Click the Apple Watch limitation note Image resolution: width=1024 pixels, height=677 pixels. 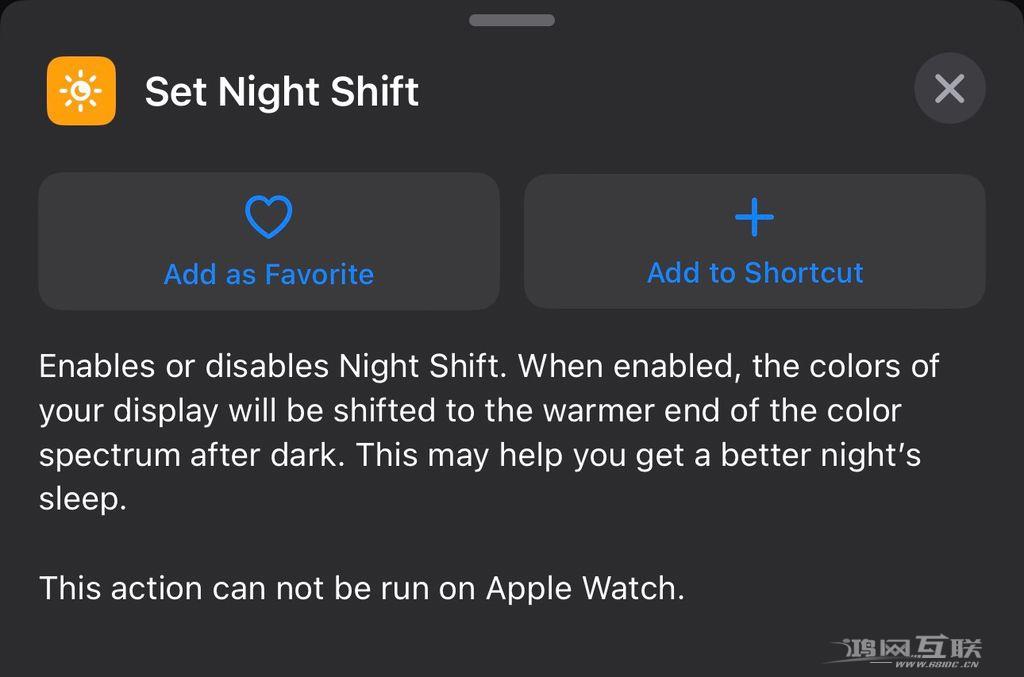point(361,587)
